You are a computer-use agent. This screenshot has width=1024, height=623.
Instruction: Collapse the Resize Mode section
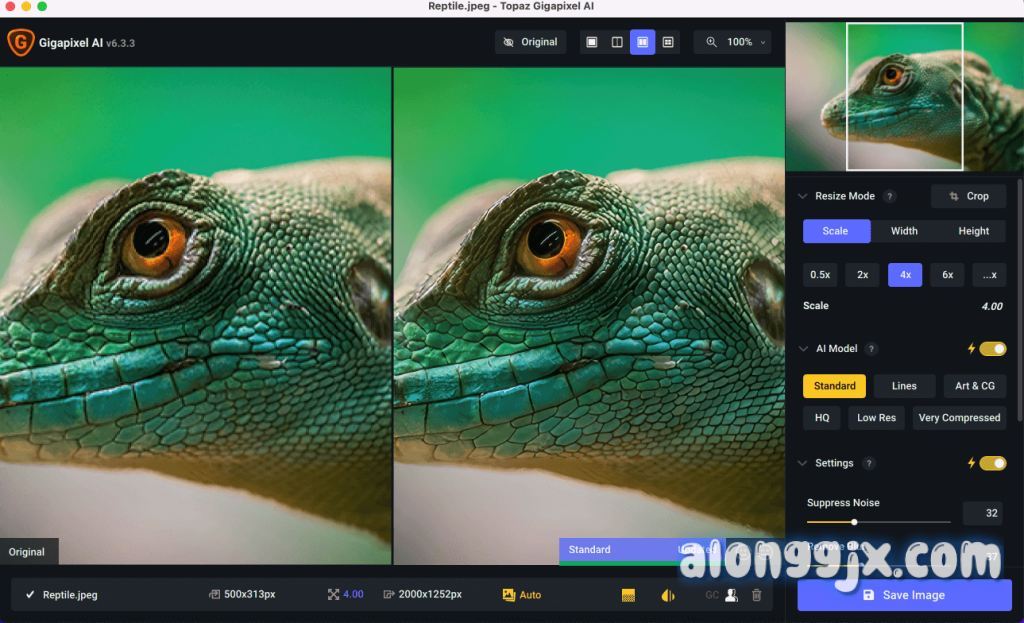802,197
